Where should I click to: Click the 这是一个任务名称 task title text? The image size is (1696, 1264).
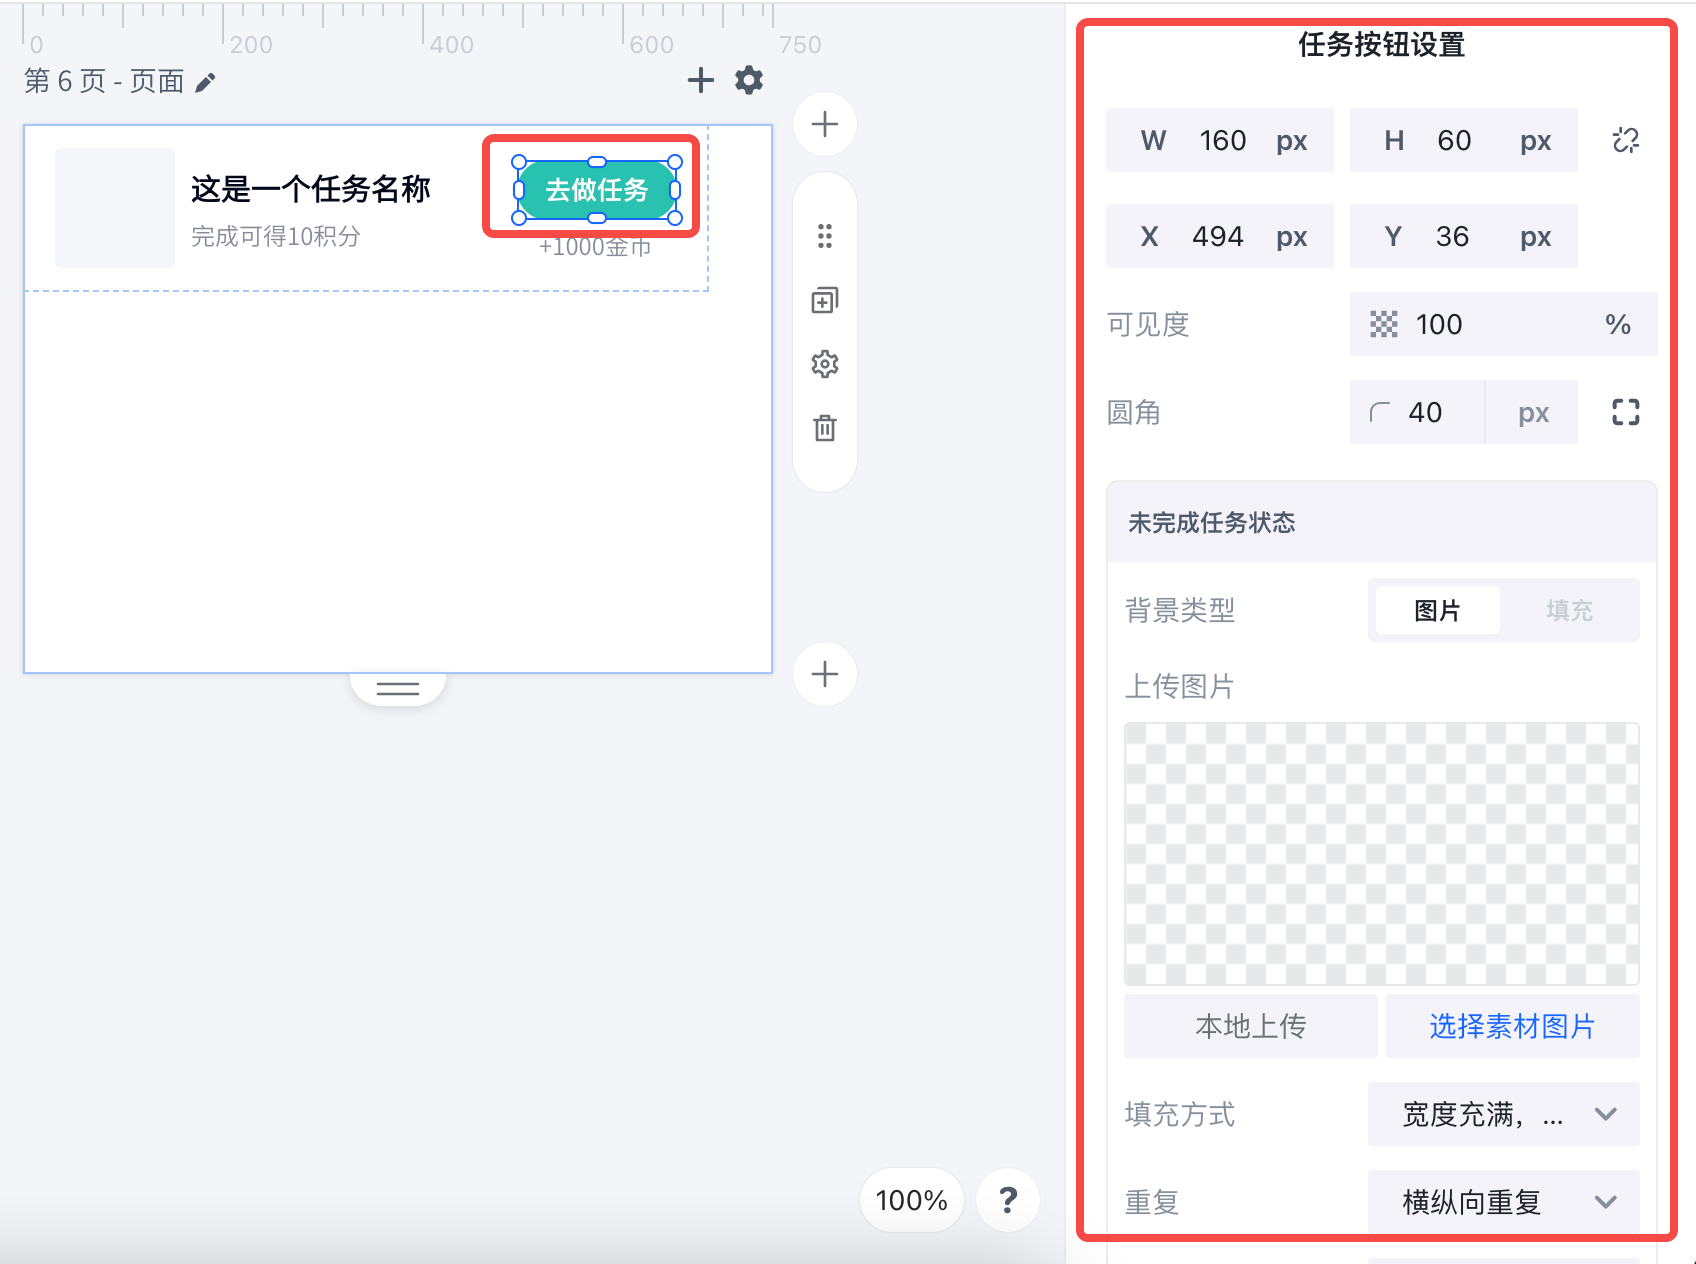(x=311, y=189)
